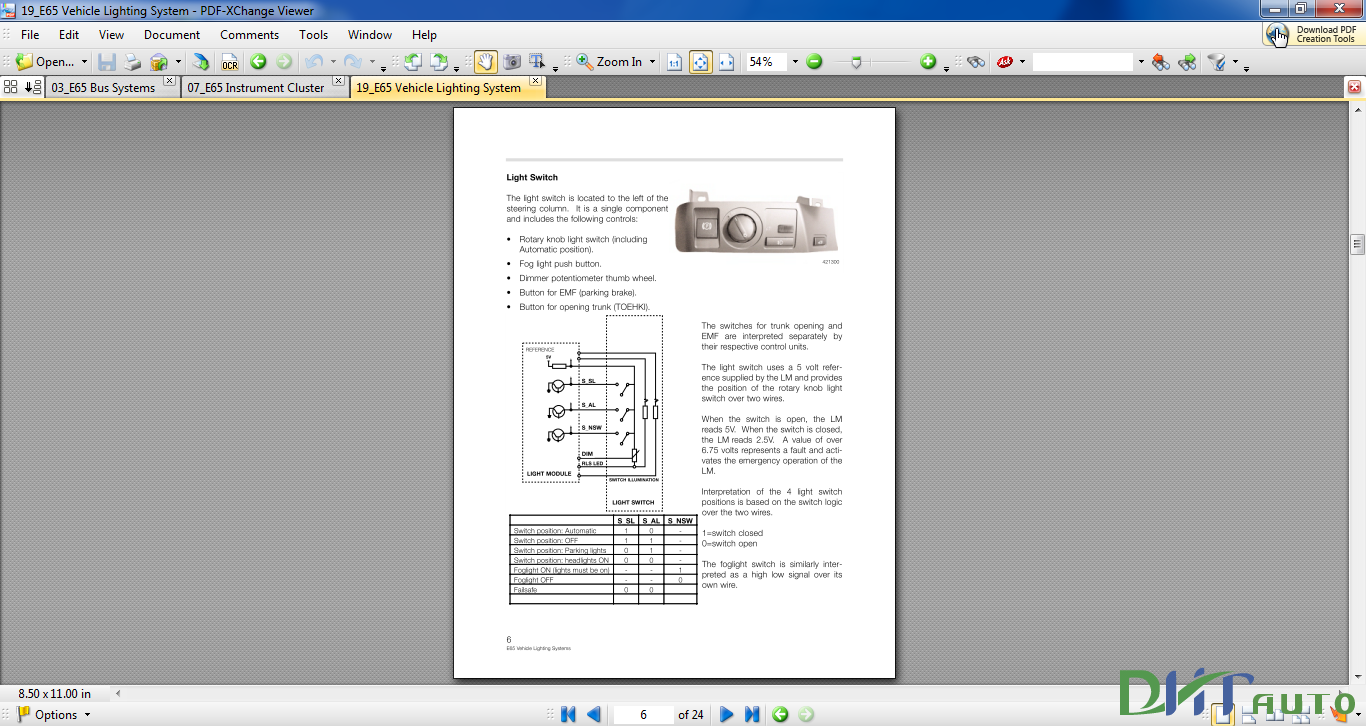Open the Options menu button
The width and height of the screenshot is (1366, 726).
pos(54,714)
